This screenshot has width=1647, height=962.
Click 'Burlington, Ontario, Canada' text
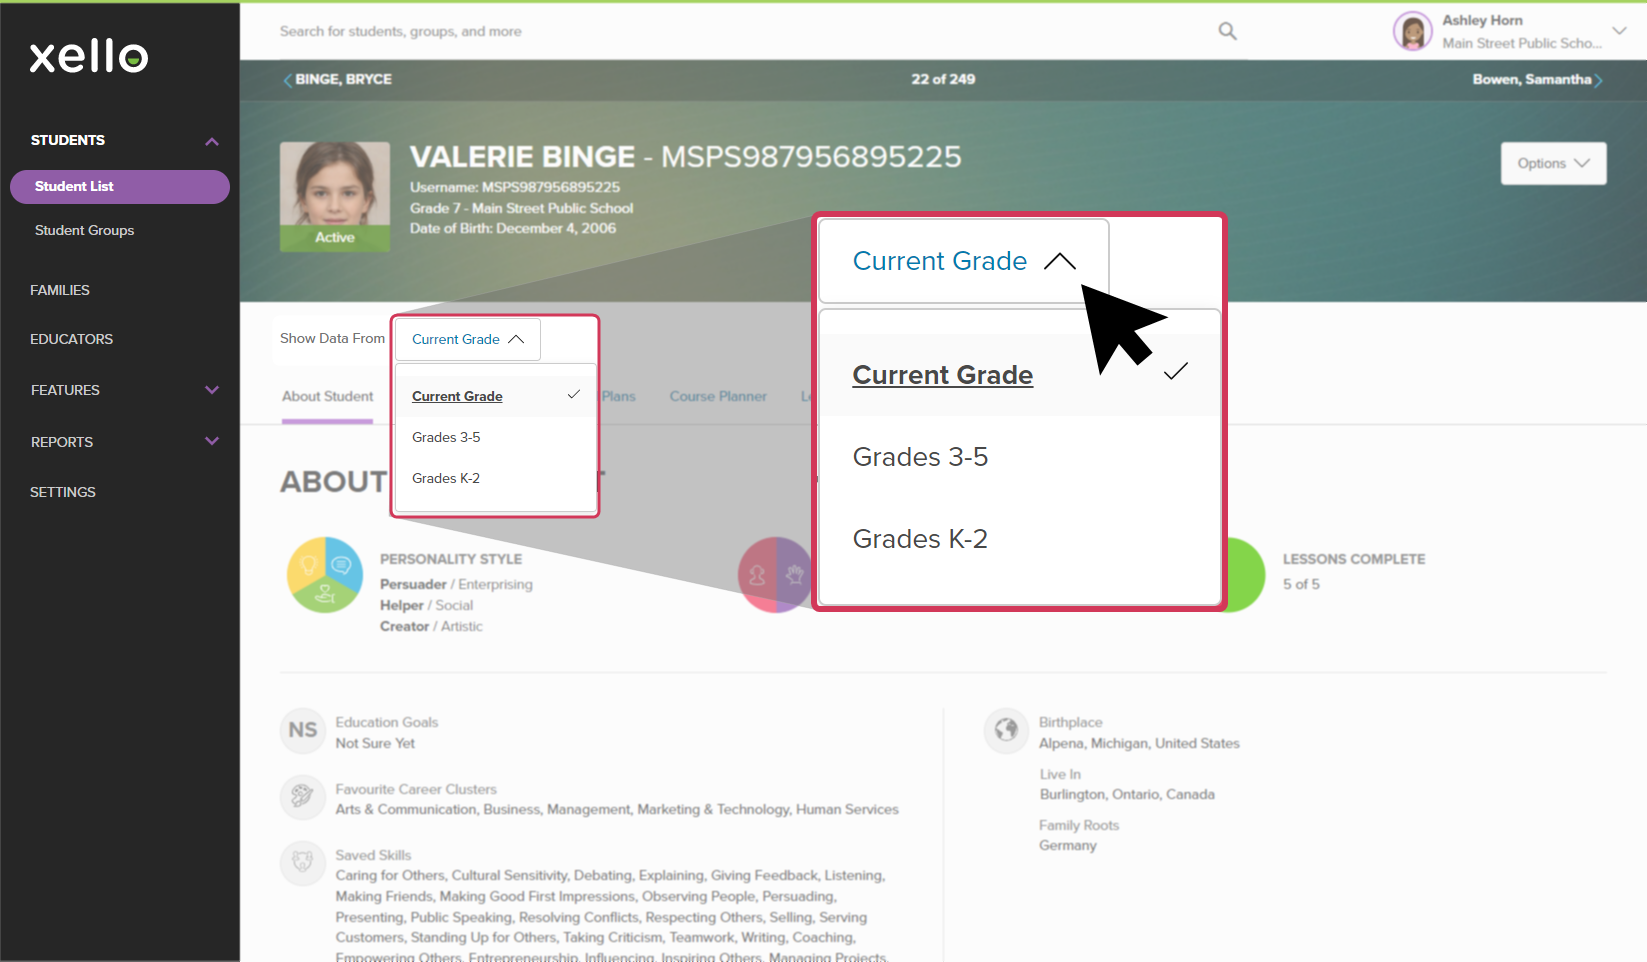click(1127, 794)
